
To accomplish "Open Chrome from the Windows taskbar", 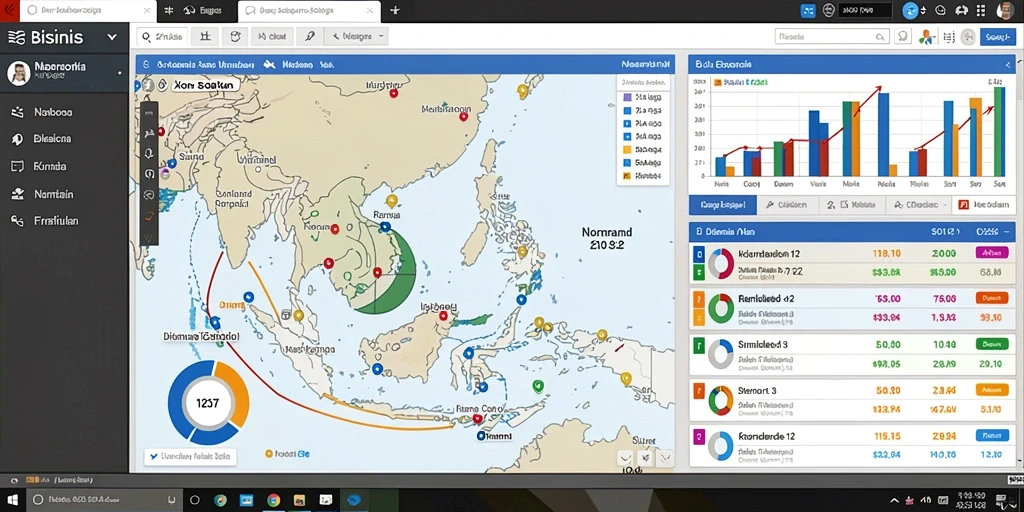I will (274, 500).
